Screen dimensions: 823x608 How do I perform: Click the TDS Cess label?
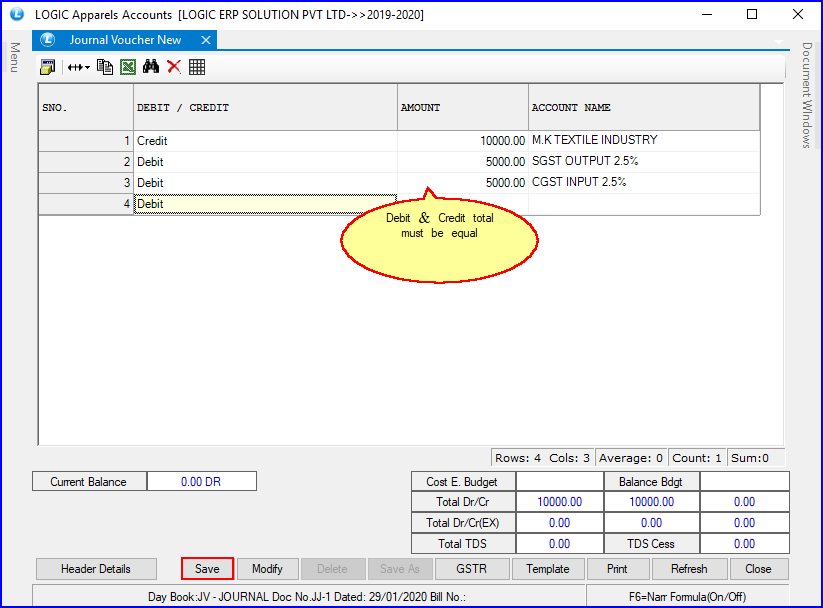pos(651,544)
